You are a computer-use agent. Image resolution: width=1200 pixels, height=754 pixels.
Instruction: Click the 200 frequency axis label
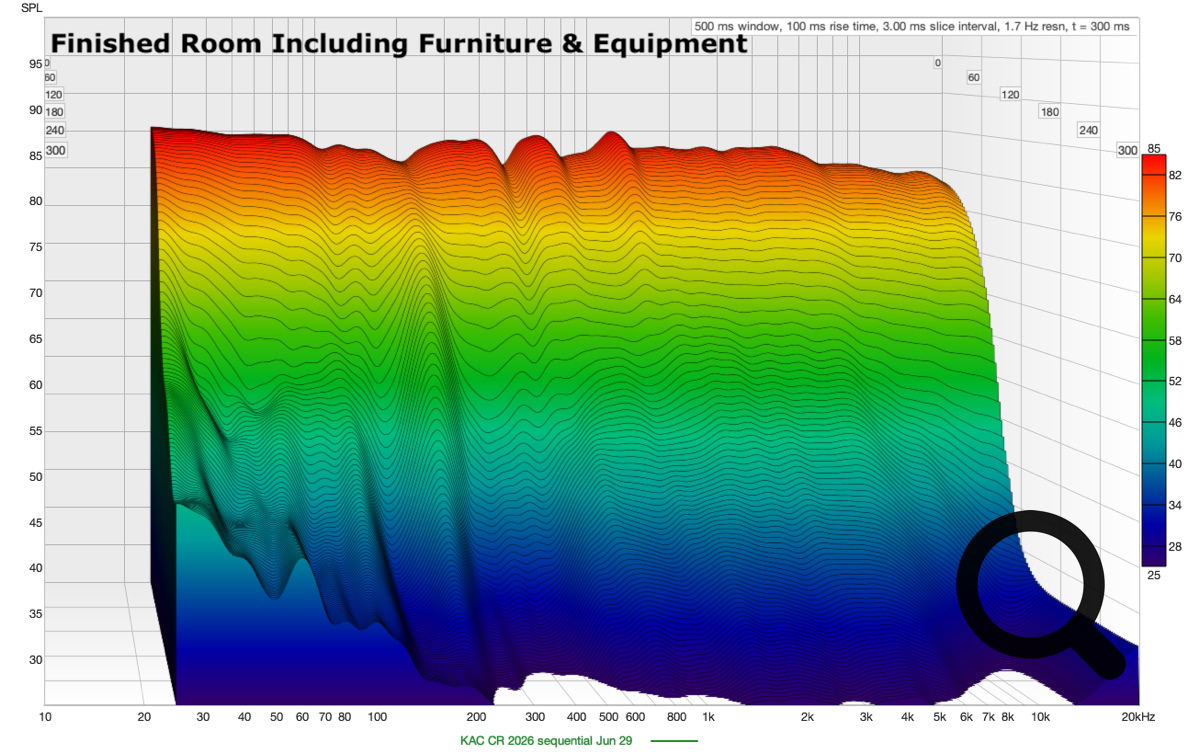click(476, 718)
